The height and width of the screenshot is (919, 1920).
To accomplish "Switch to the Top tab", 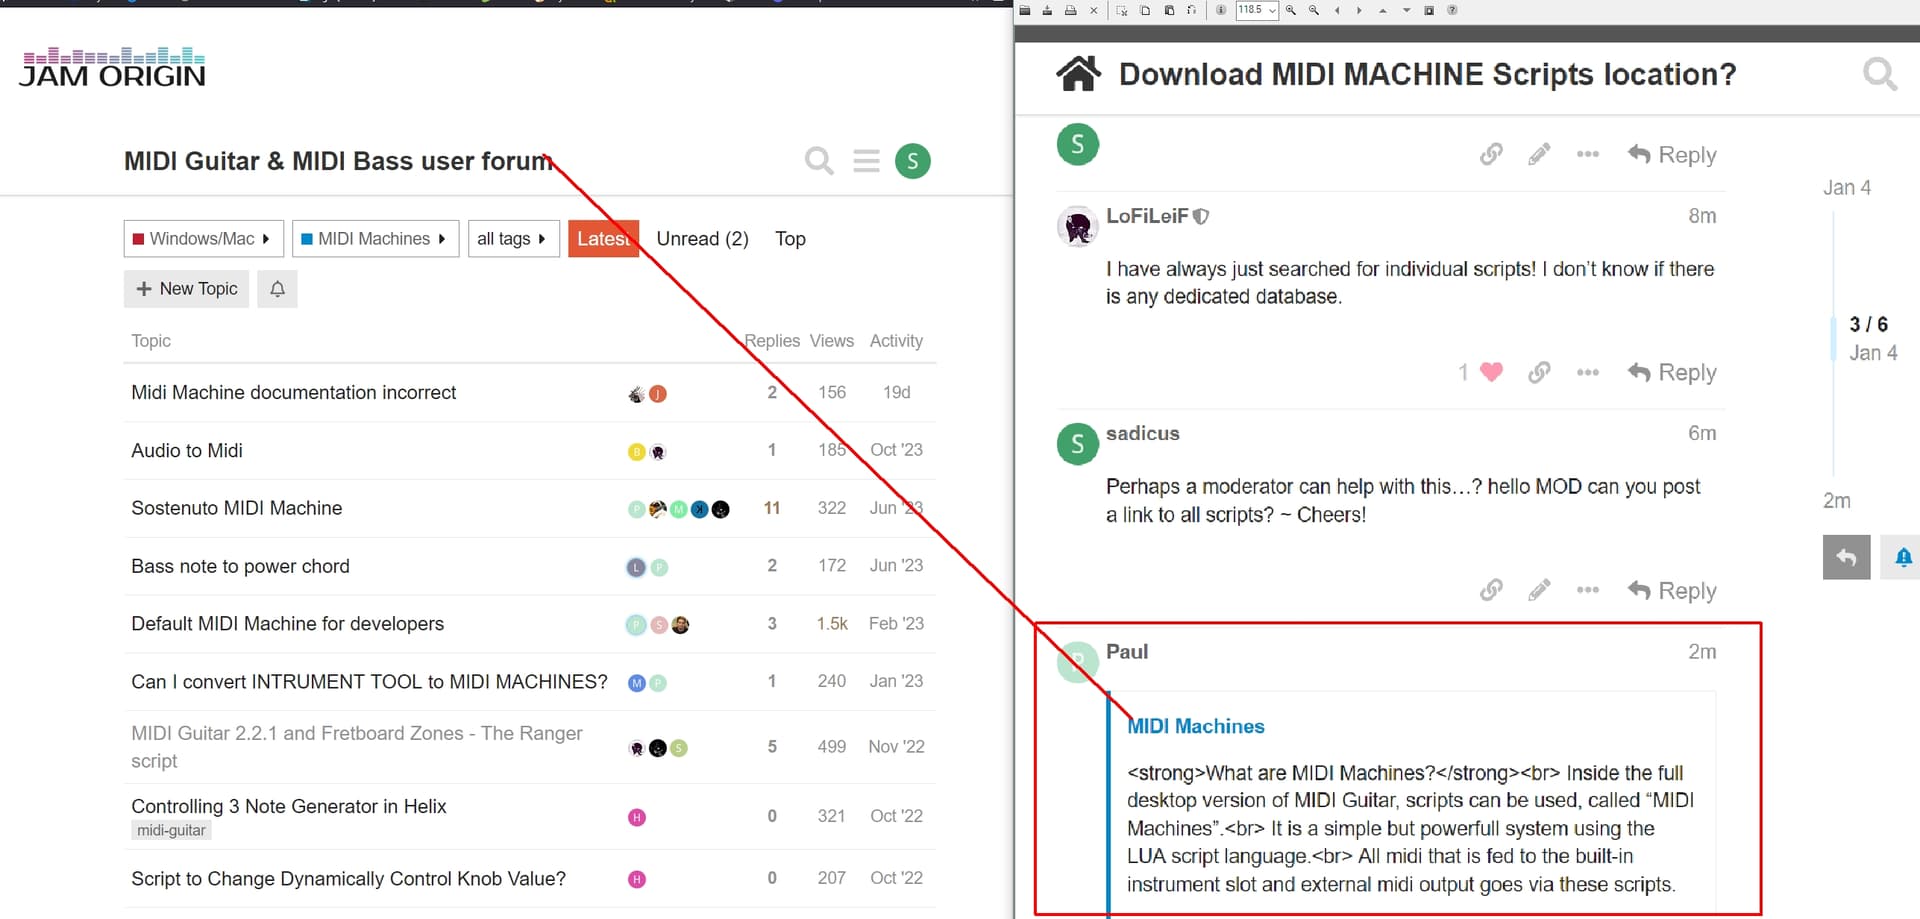I will (x=790, y=239).
